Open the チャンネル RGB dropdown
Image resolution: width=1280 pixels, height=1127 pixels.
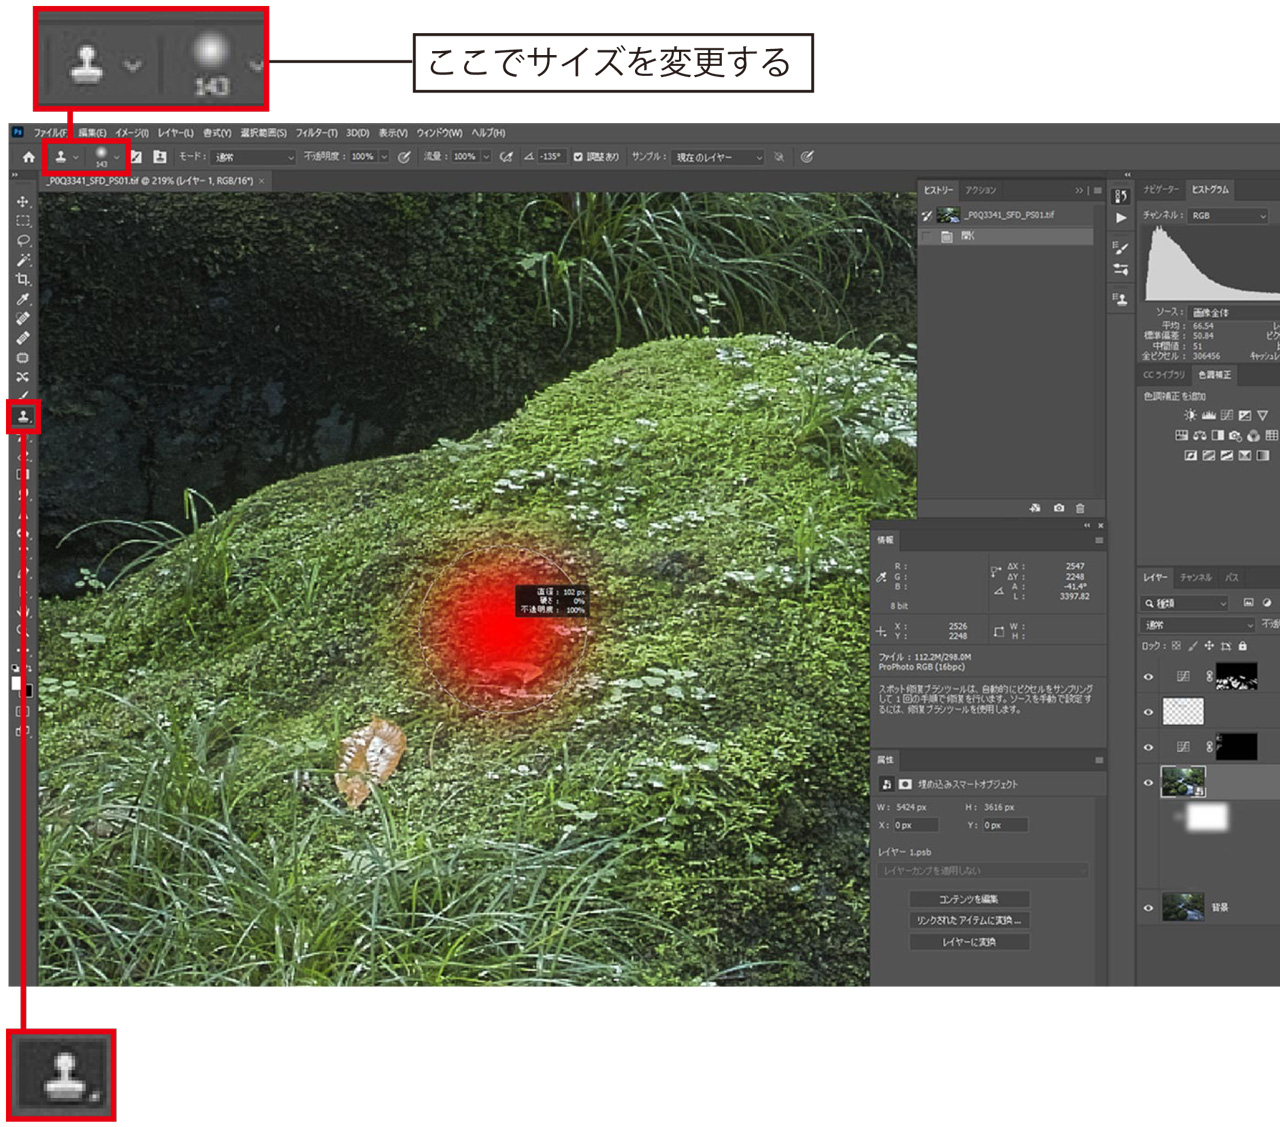[1228, 216]
